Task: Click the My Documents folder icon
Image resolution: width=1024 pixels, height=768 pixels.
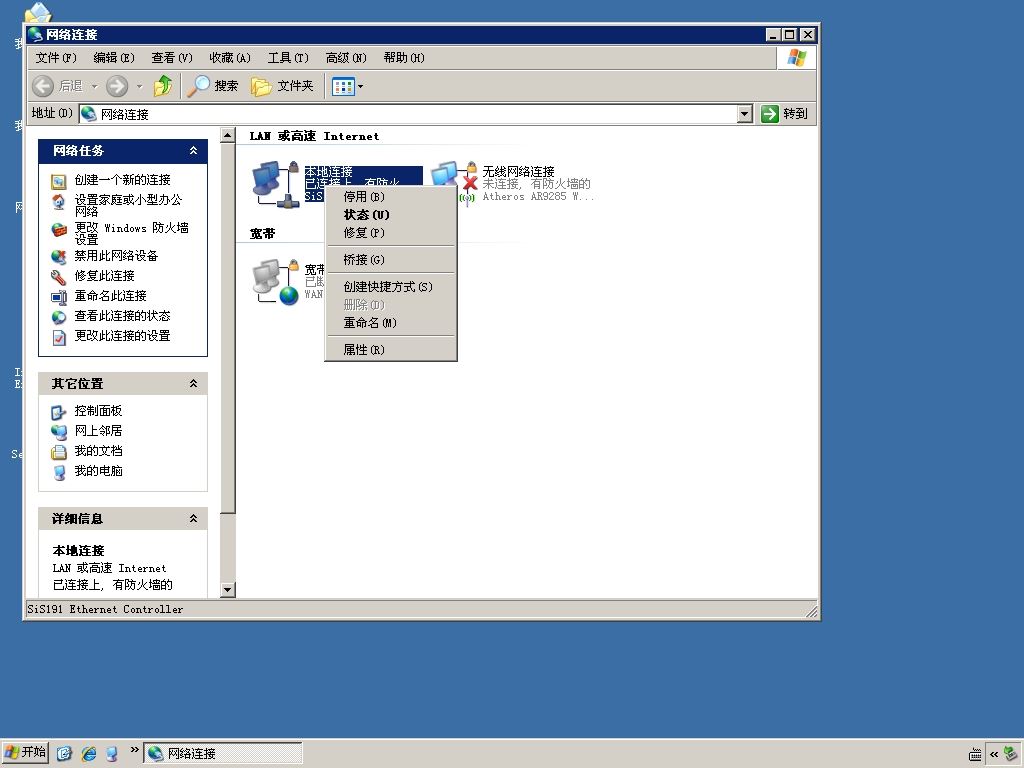Action: [59, 452]
